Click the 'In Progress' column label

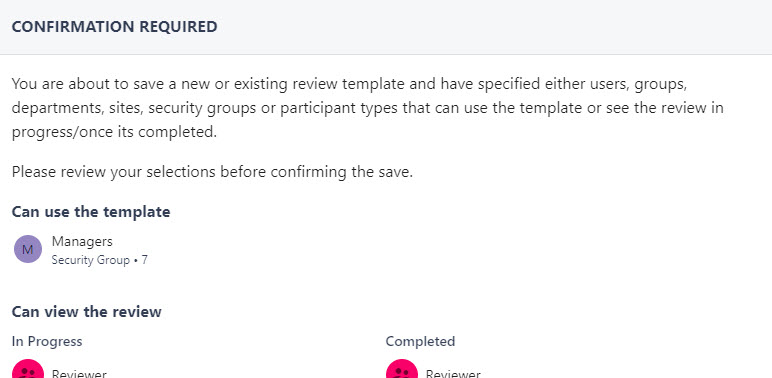47,341
